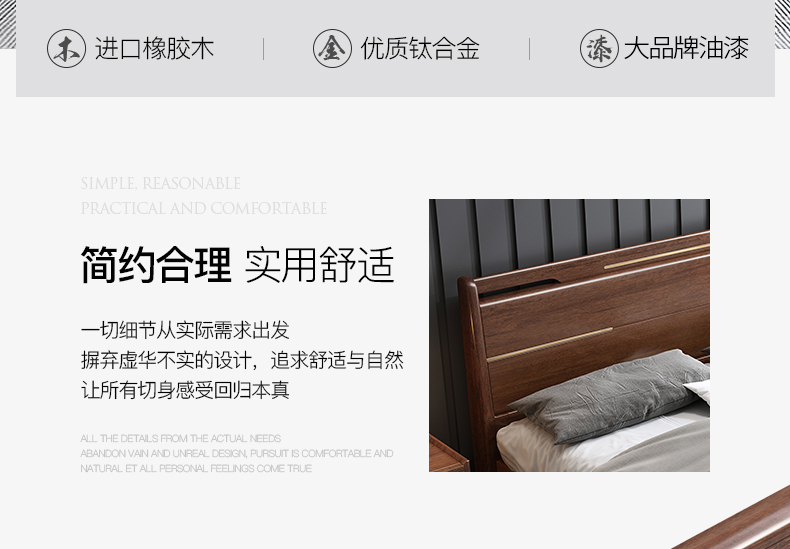Click the circular 木 wood icon
This screenshot has height=549, width=790.
click(67, 48)
